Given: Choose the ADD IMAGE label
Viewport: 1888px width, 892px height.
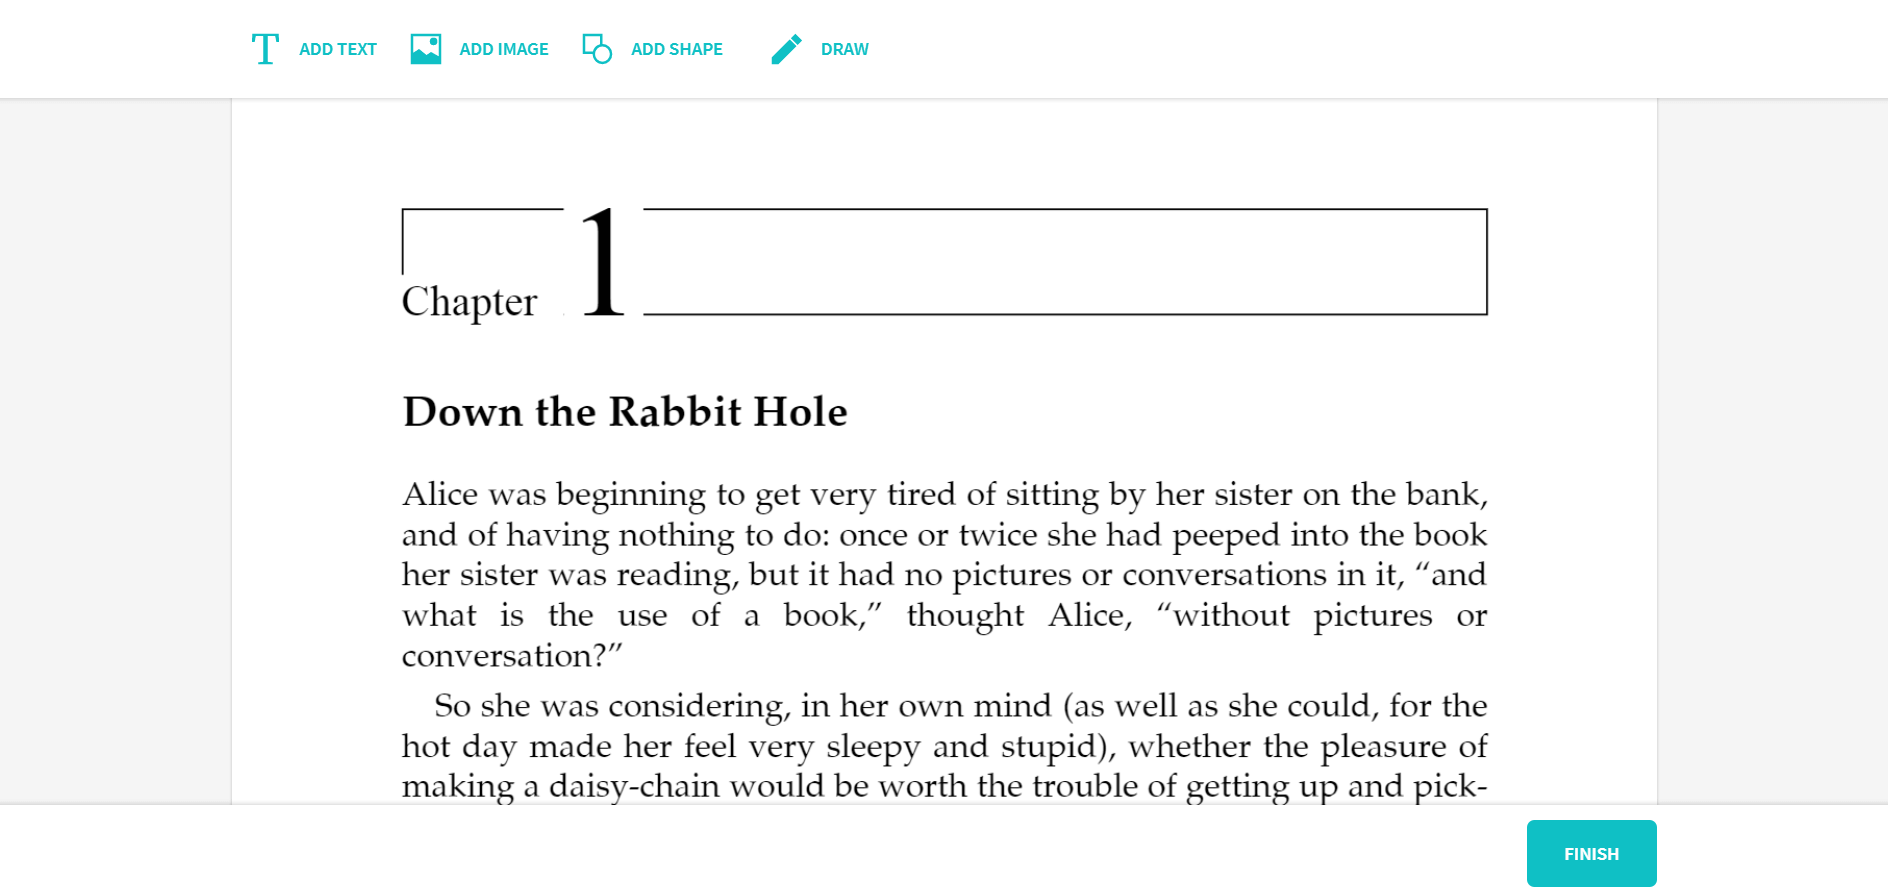Looking at the screenshot, I should (504, 49).
